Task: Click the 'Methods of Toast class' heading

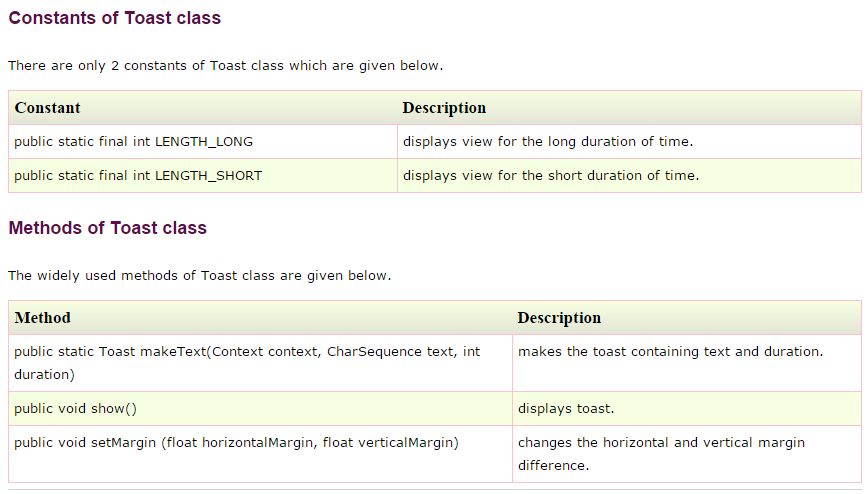Action: [108, 228]
